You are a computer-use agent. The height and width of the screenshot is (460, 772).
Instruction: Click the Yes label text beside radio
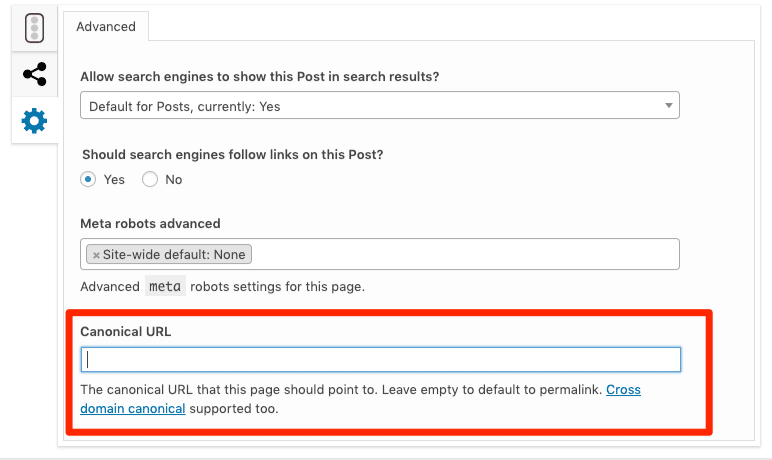tap(114, 180)
